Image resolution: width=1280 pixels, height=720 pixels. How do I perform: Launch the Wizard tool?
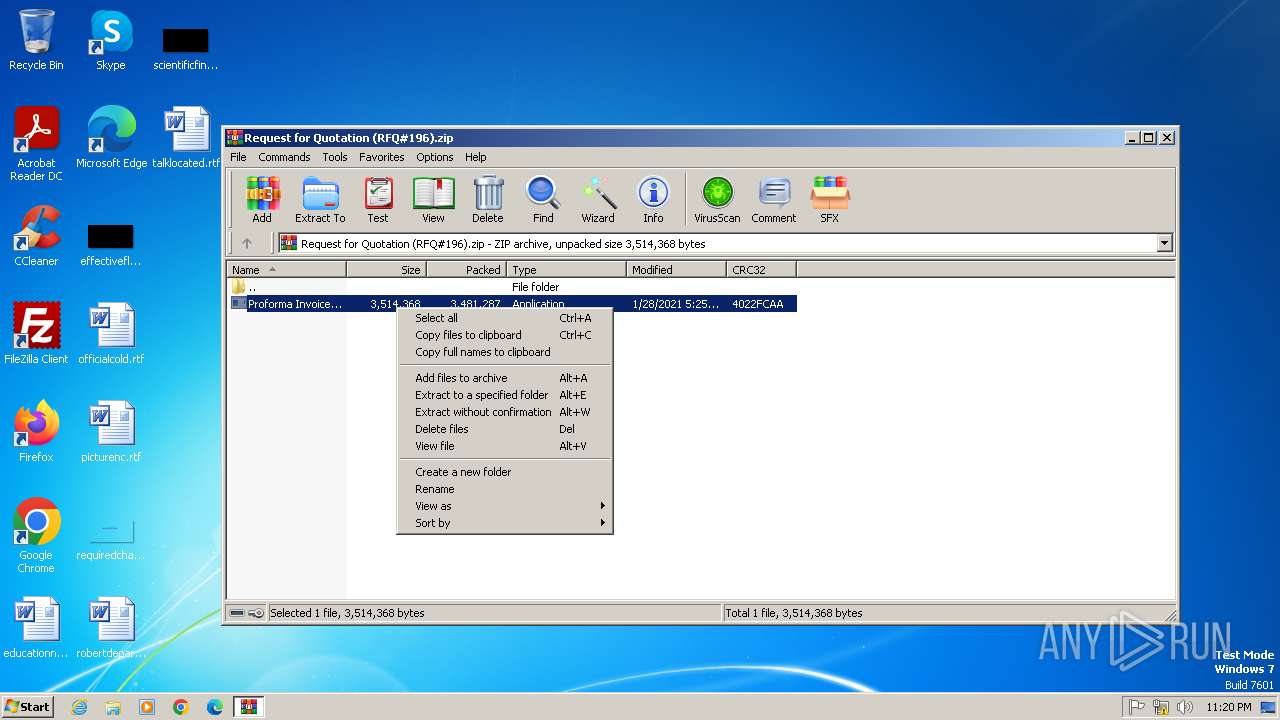coord(598,200)
